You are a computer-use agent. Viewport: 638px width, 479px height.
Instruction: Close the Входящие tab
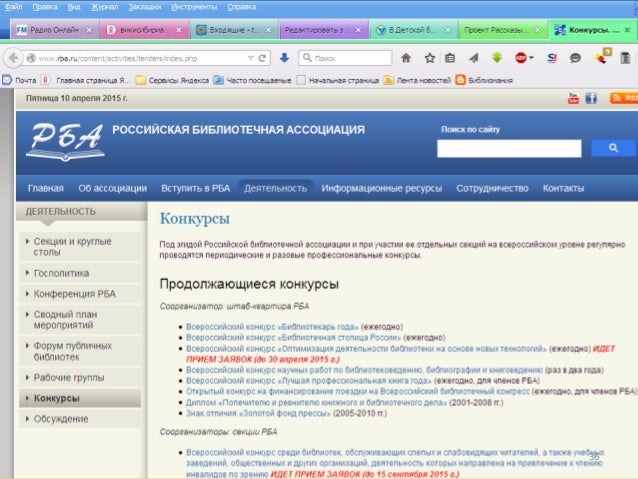[269, 30]
